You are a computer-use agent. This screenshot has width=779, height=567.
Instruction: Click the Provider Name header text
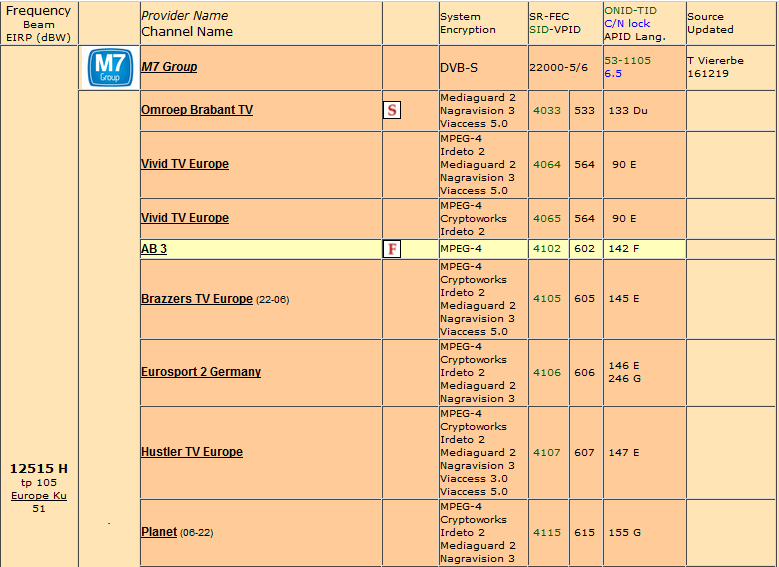[185, 16]
